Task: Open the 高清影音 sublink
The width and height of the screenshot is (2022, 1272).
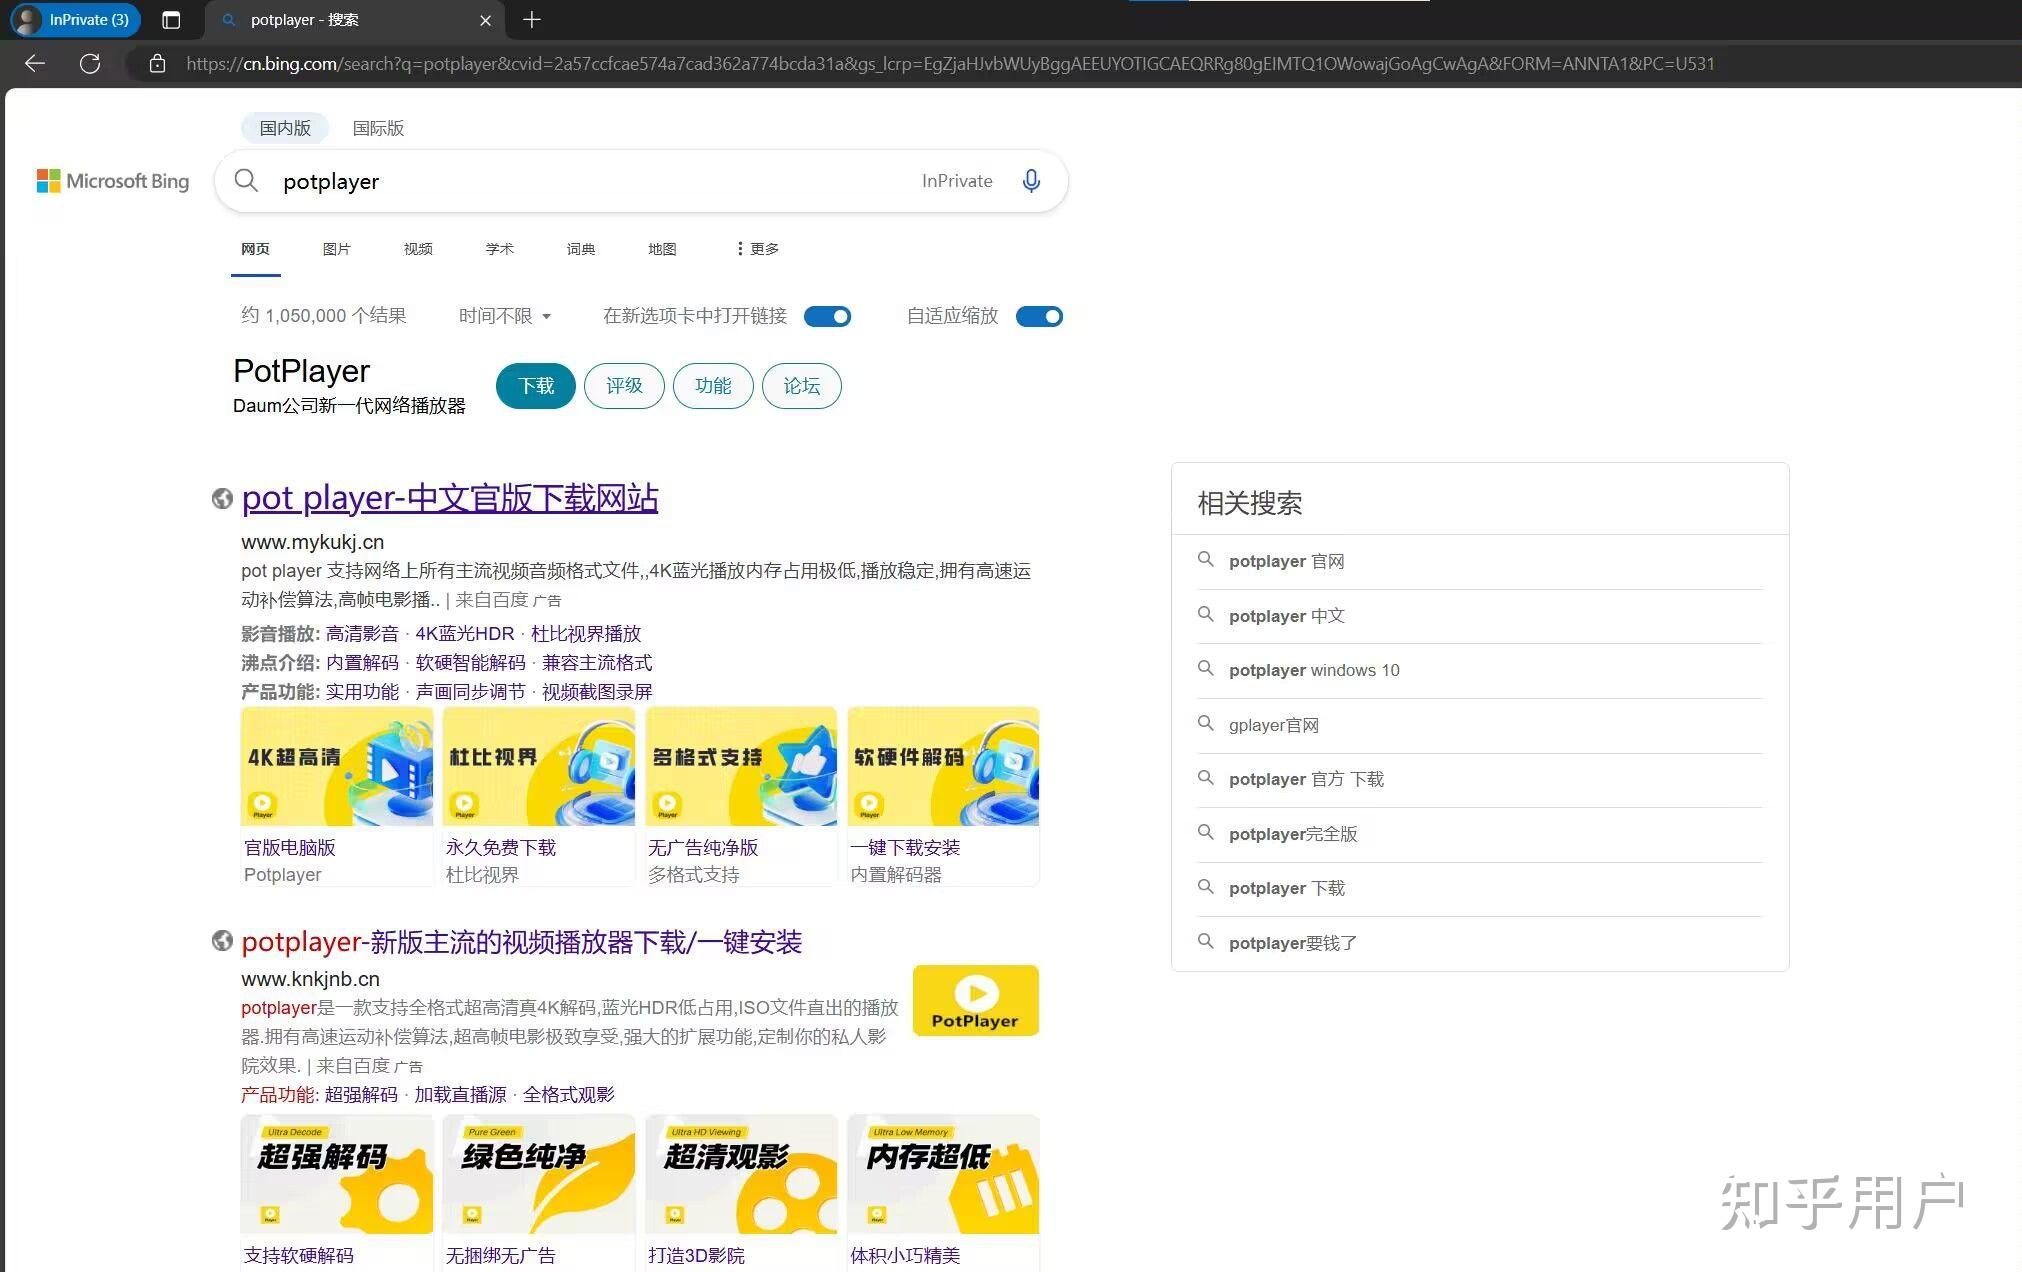Action: tap(362, 634)
